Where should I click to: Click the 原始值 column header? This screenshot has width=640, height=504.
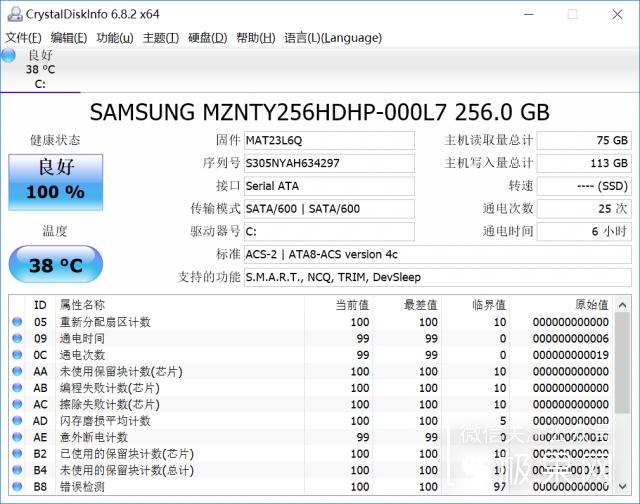point(562,305)
